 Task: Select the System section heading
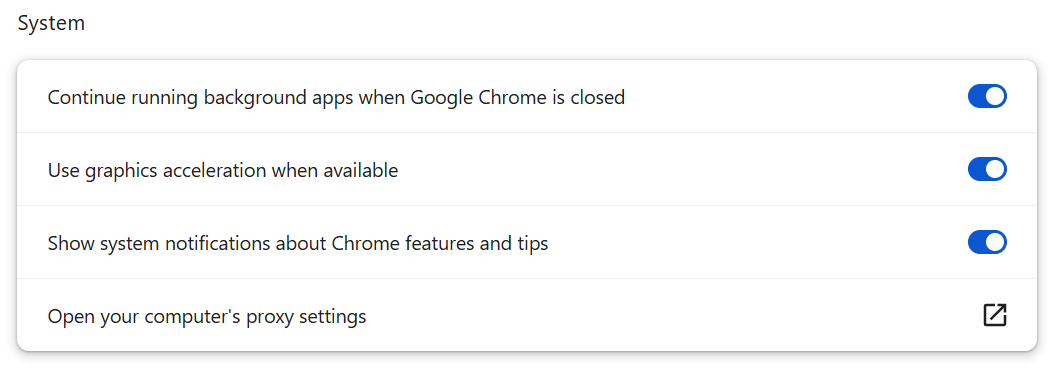coord(51,24)
